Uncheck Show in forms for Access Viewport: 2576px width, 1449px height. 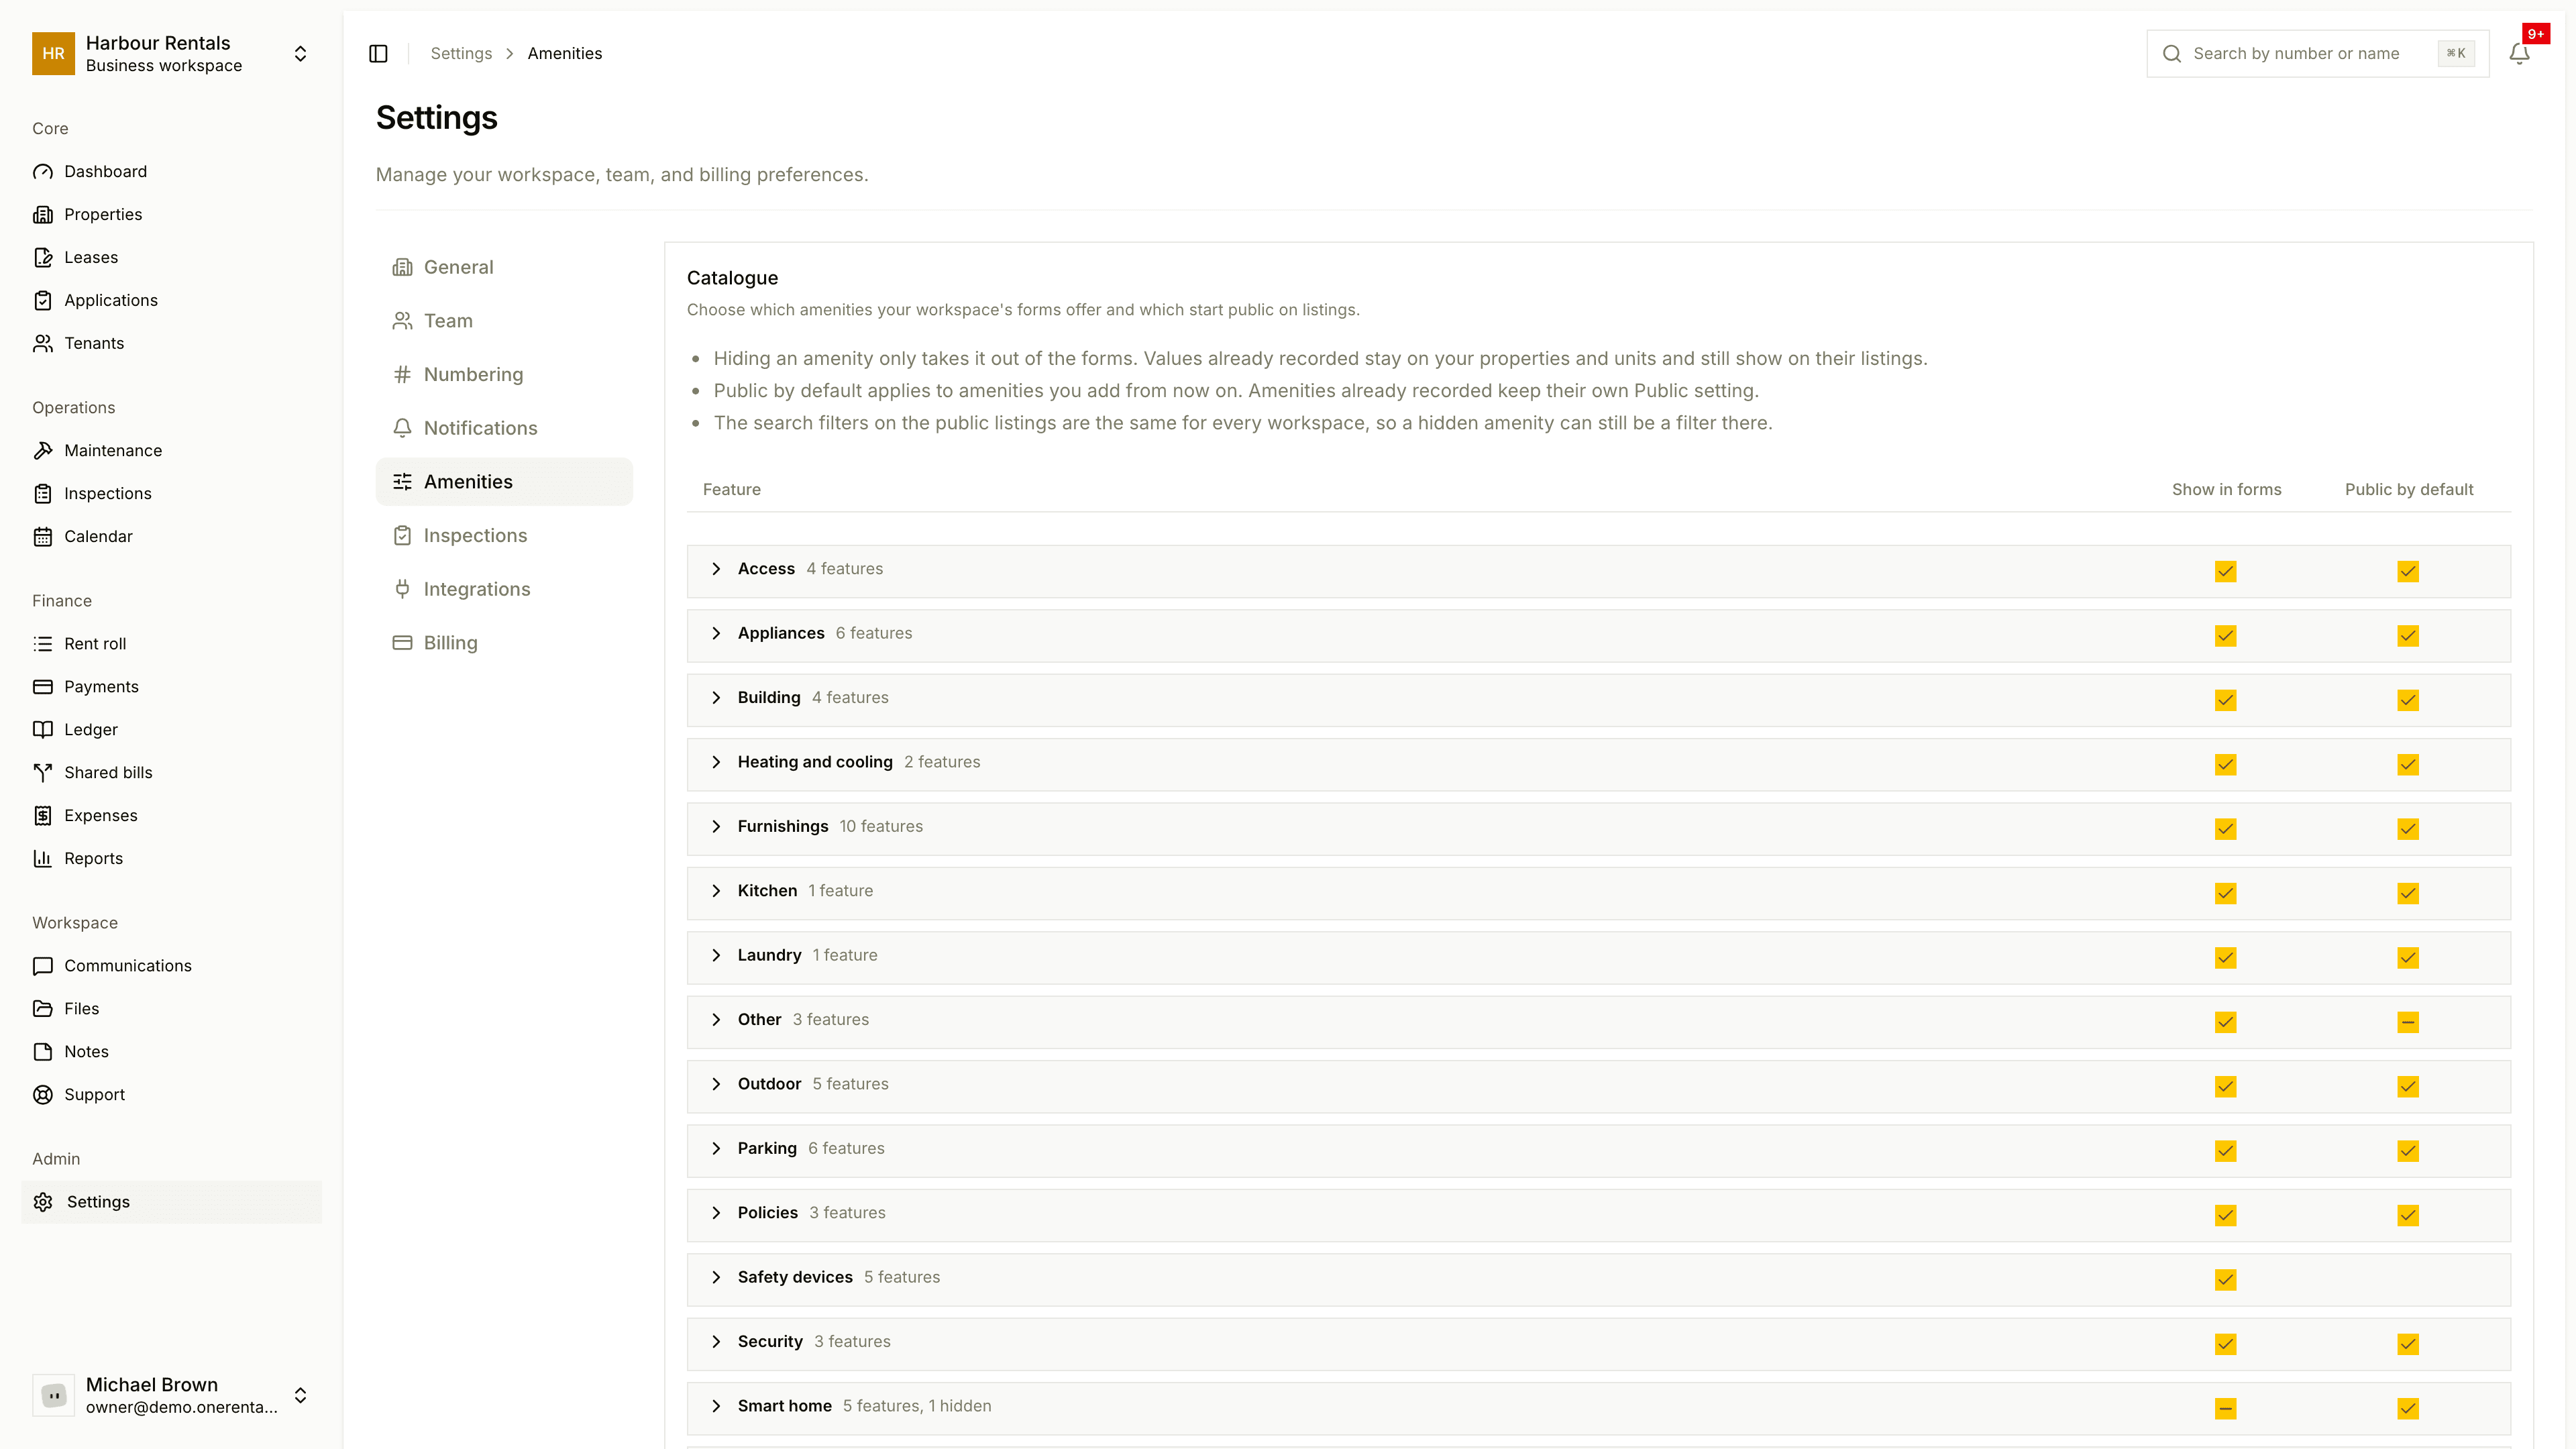click(2225, 571)
